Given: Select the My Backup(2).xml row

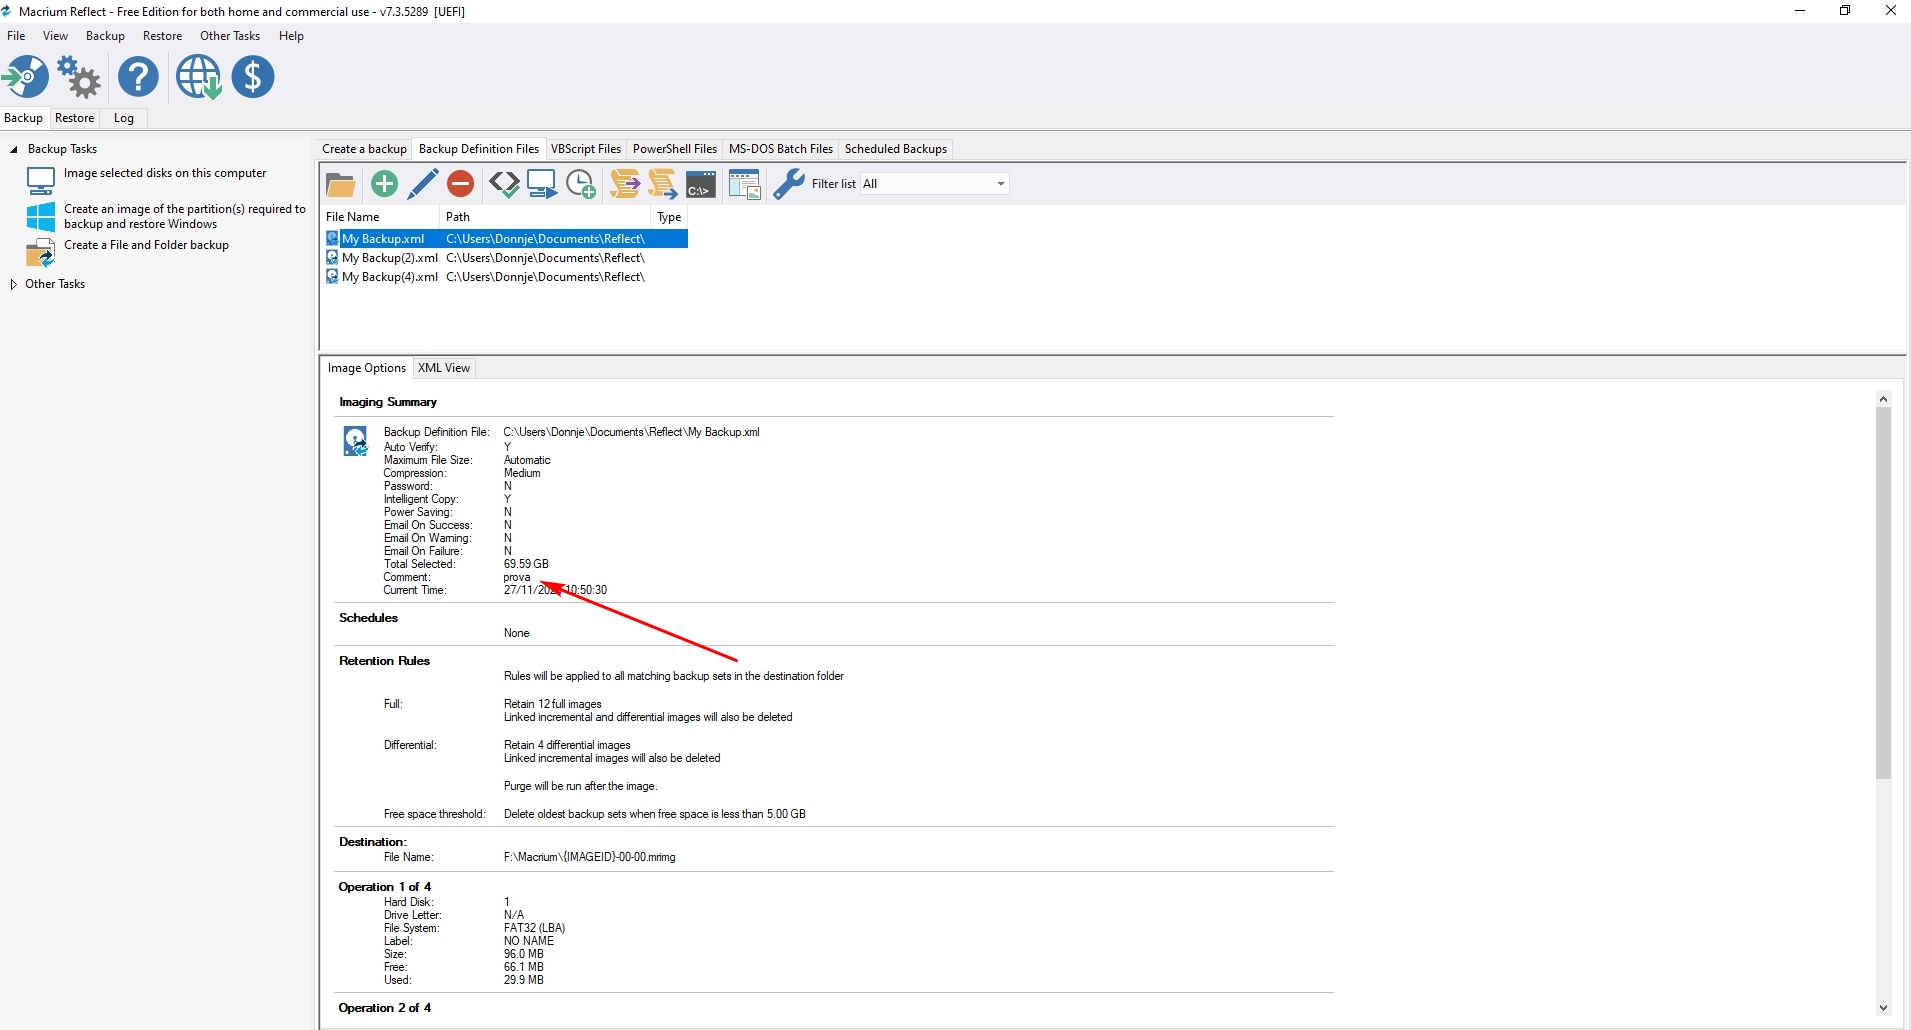Looking at the screenshot, I should pos(506,258).
